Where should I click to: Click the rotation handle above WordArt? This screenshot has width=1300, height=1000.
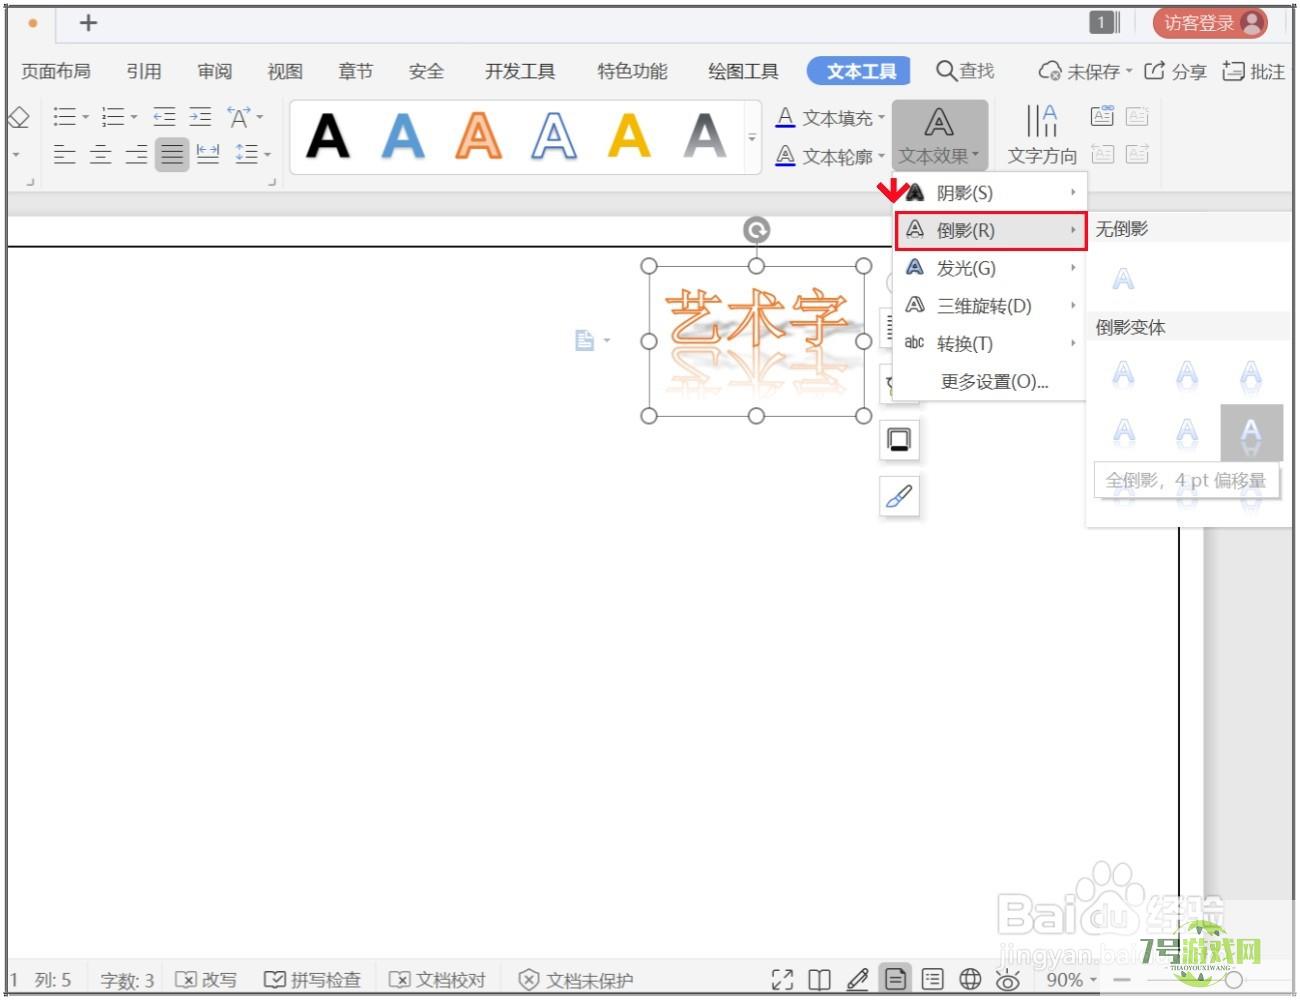[756, 231]
